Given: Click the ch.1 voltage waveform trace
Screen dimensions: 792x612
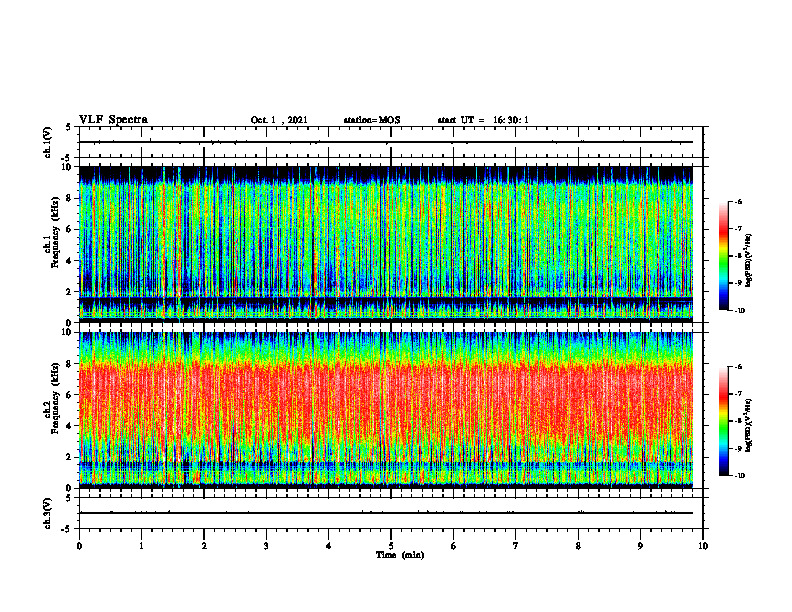Looking at the screenshot, I should click(x=386, y=142).
